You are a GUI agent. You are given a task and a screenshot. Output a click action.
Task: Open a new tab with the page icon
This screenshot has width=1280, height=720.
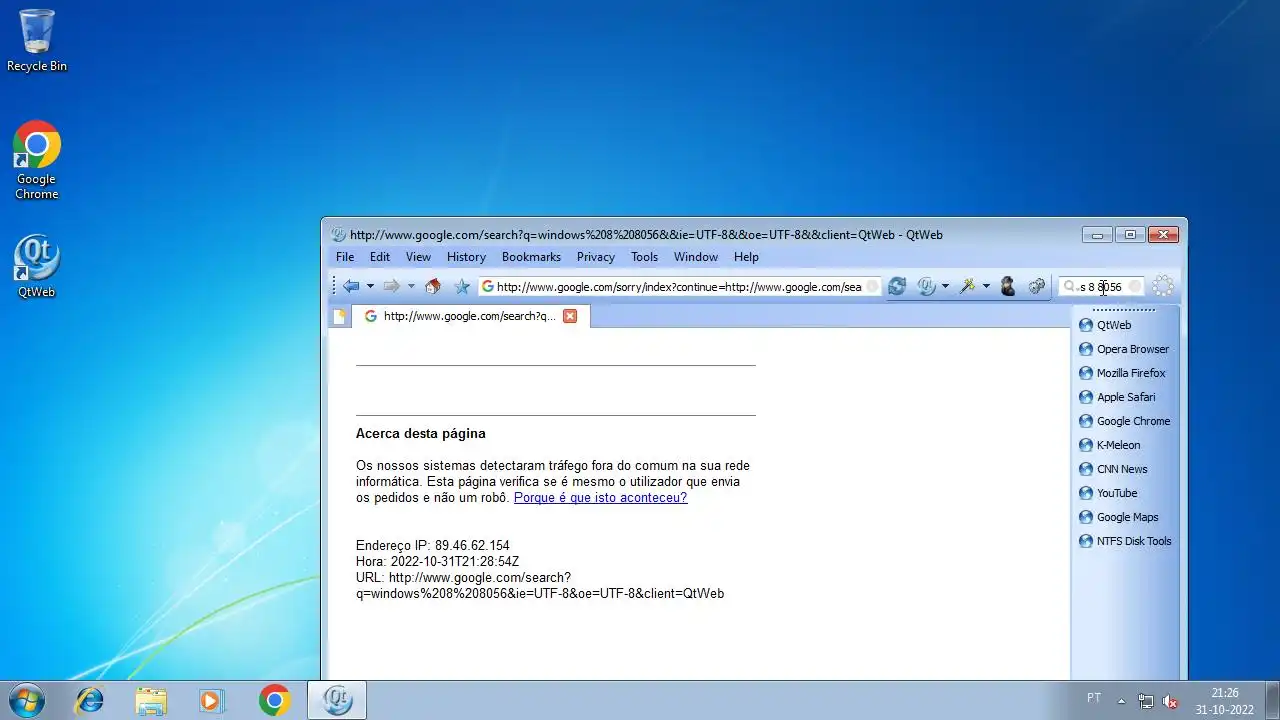339,316
